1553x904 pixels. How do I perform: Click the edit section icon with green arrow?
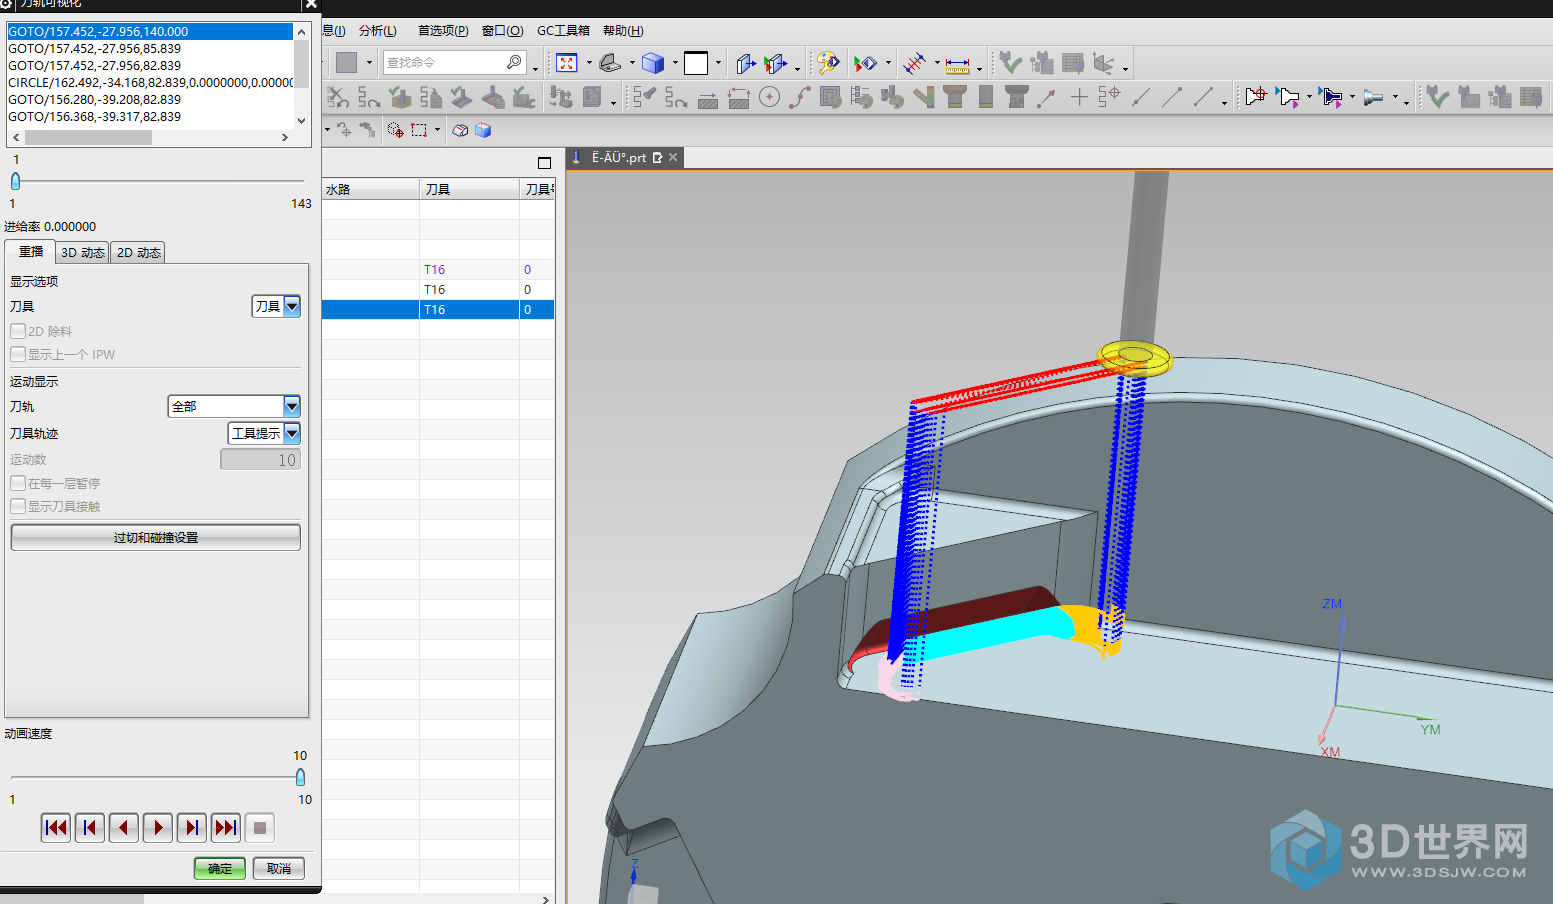pyautogui.click(x=776, y=63)
